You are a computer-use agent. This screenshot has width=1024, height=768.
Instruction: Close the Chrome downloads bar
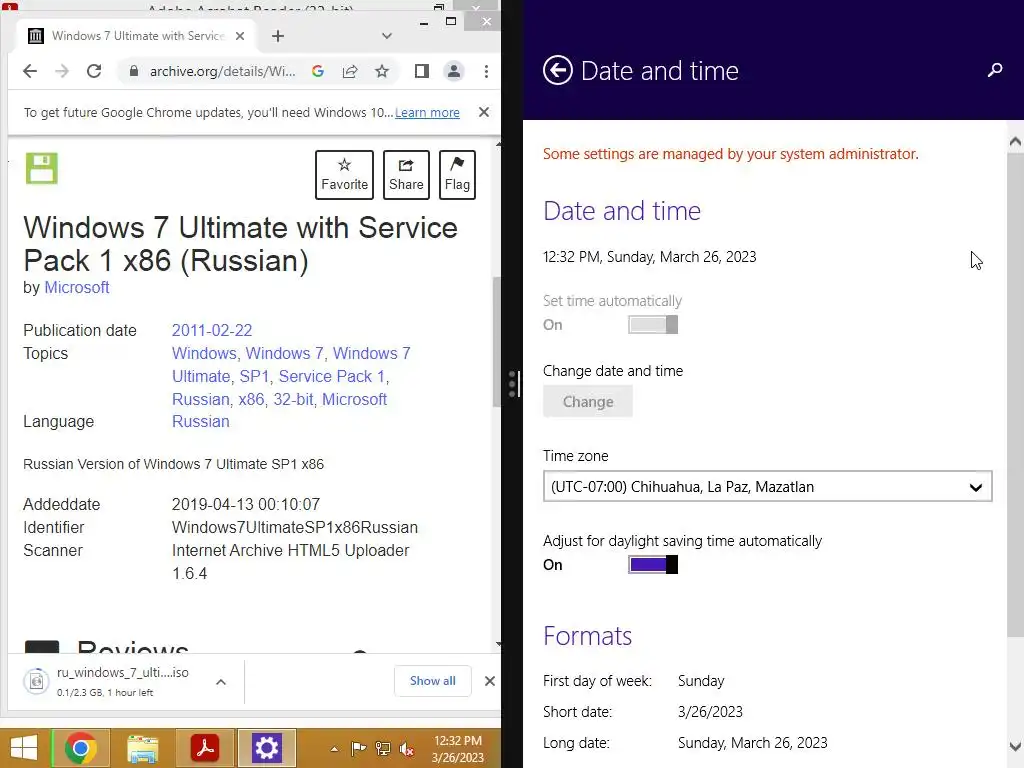click(490, 681)
